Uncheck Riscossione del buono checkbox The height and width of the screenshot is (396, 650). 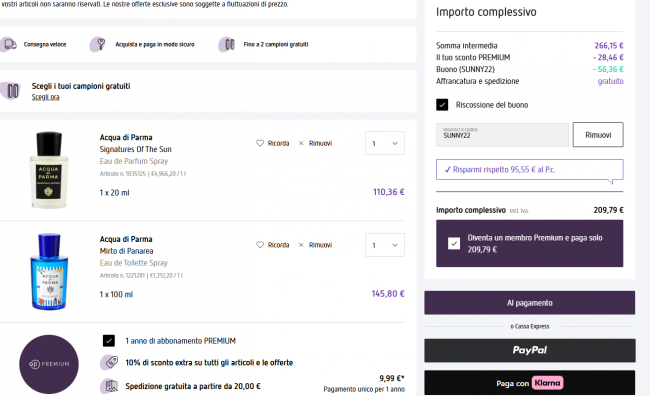[x=442, y=104]
